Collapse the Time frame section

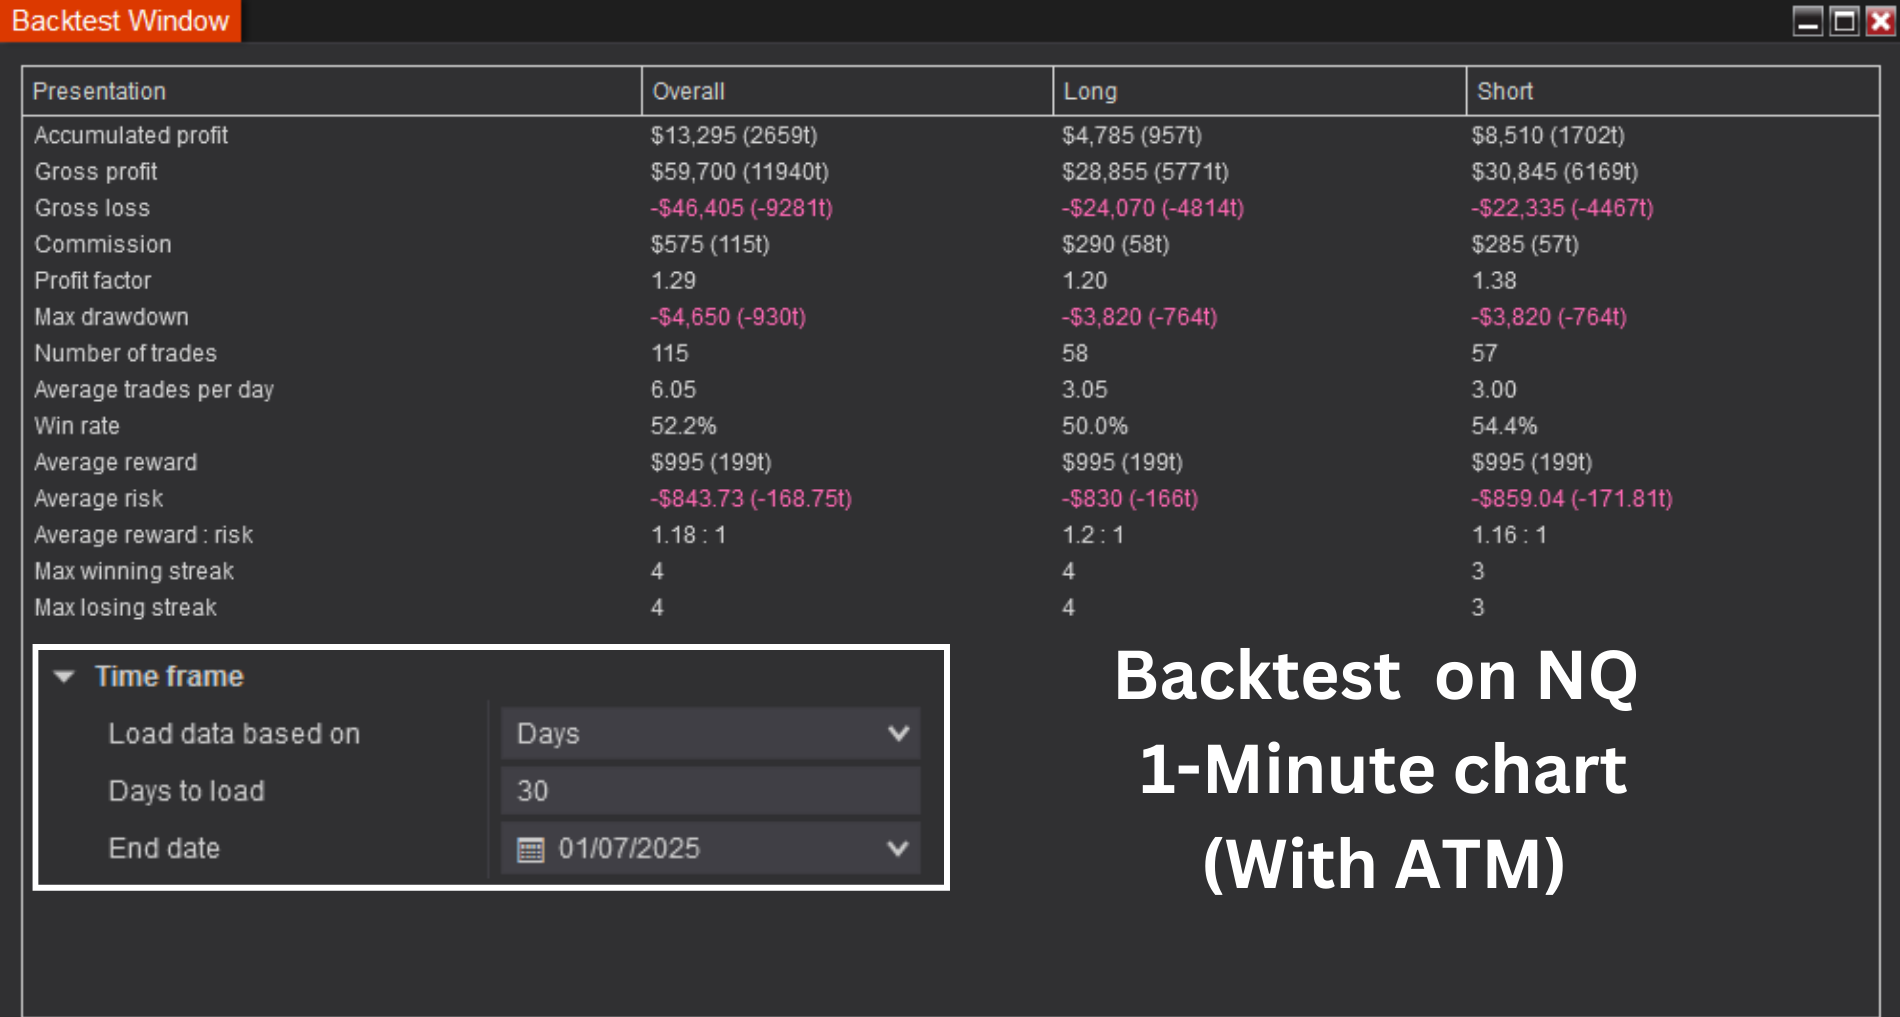coord(66,676)
